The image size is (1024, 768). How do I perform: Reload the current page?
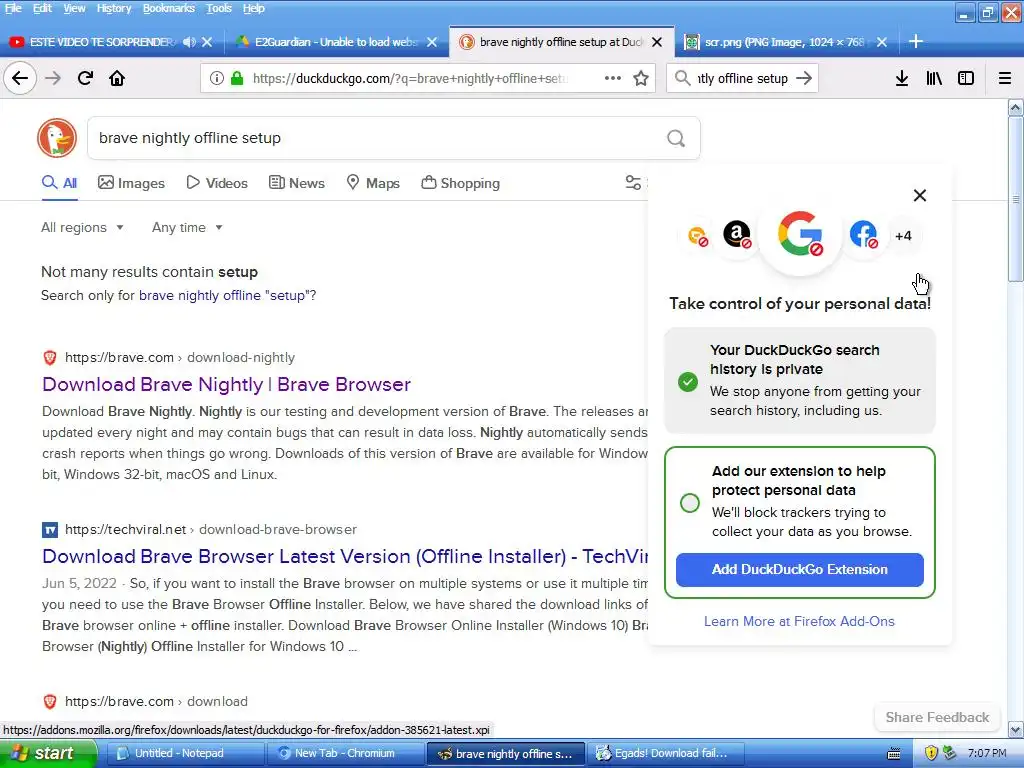coord(86,78)
